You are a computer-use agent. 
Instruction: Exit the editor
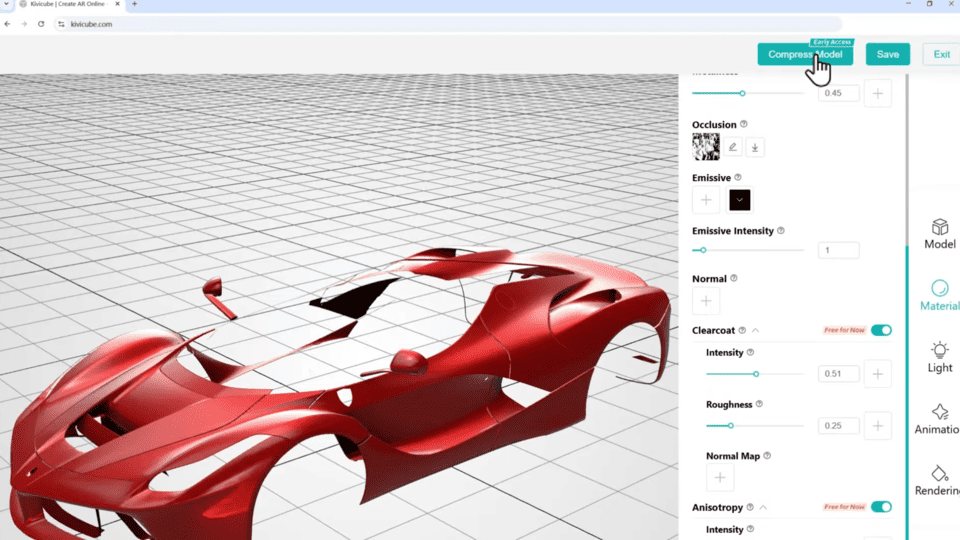point(942,54)
